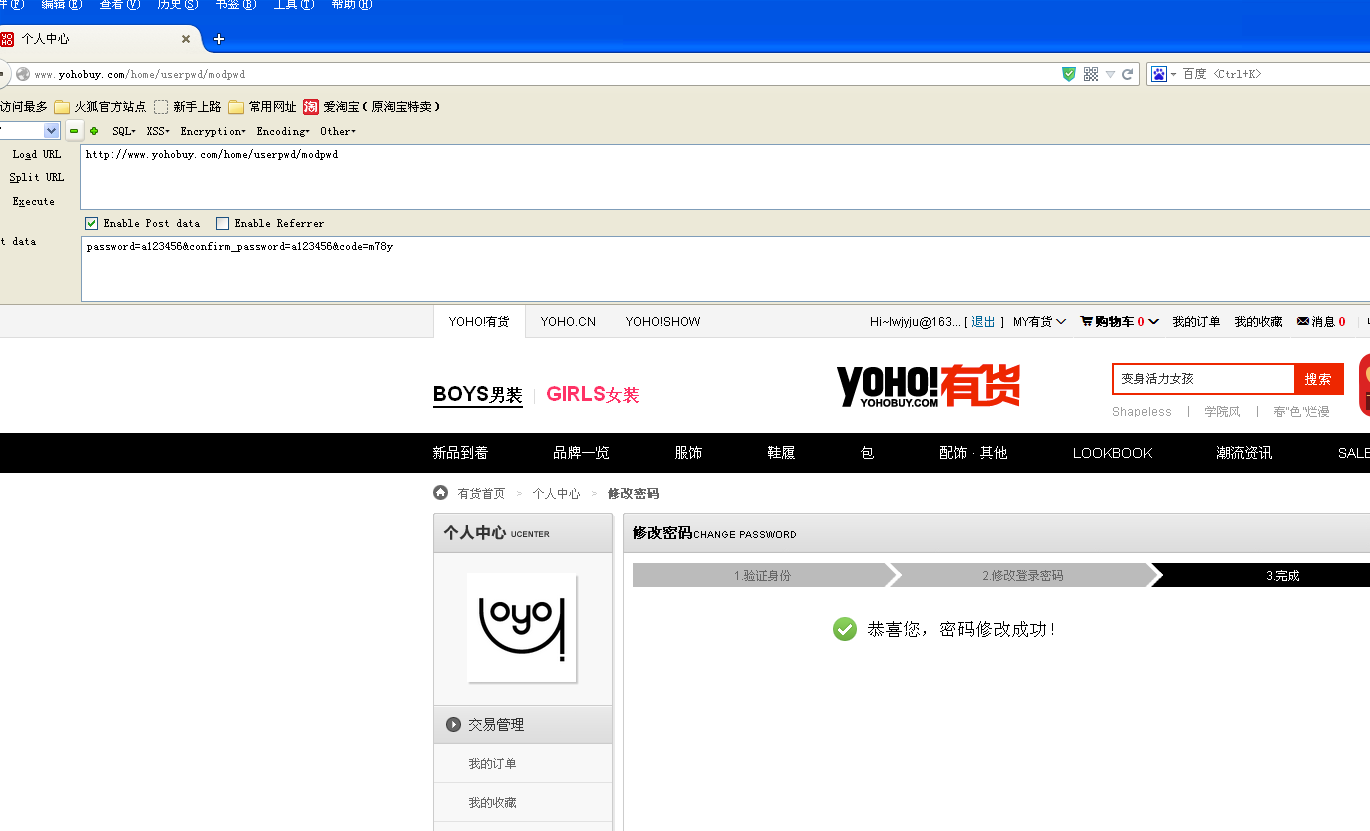Open the 火狐官方站点 bookmark folder
Viewport: 1370px width, 831px height.
click(x=100, y=107)
